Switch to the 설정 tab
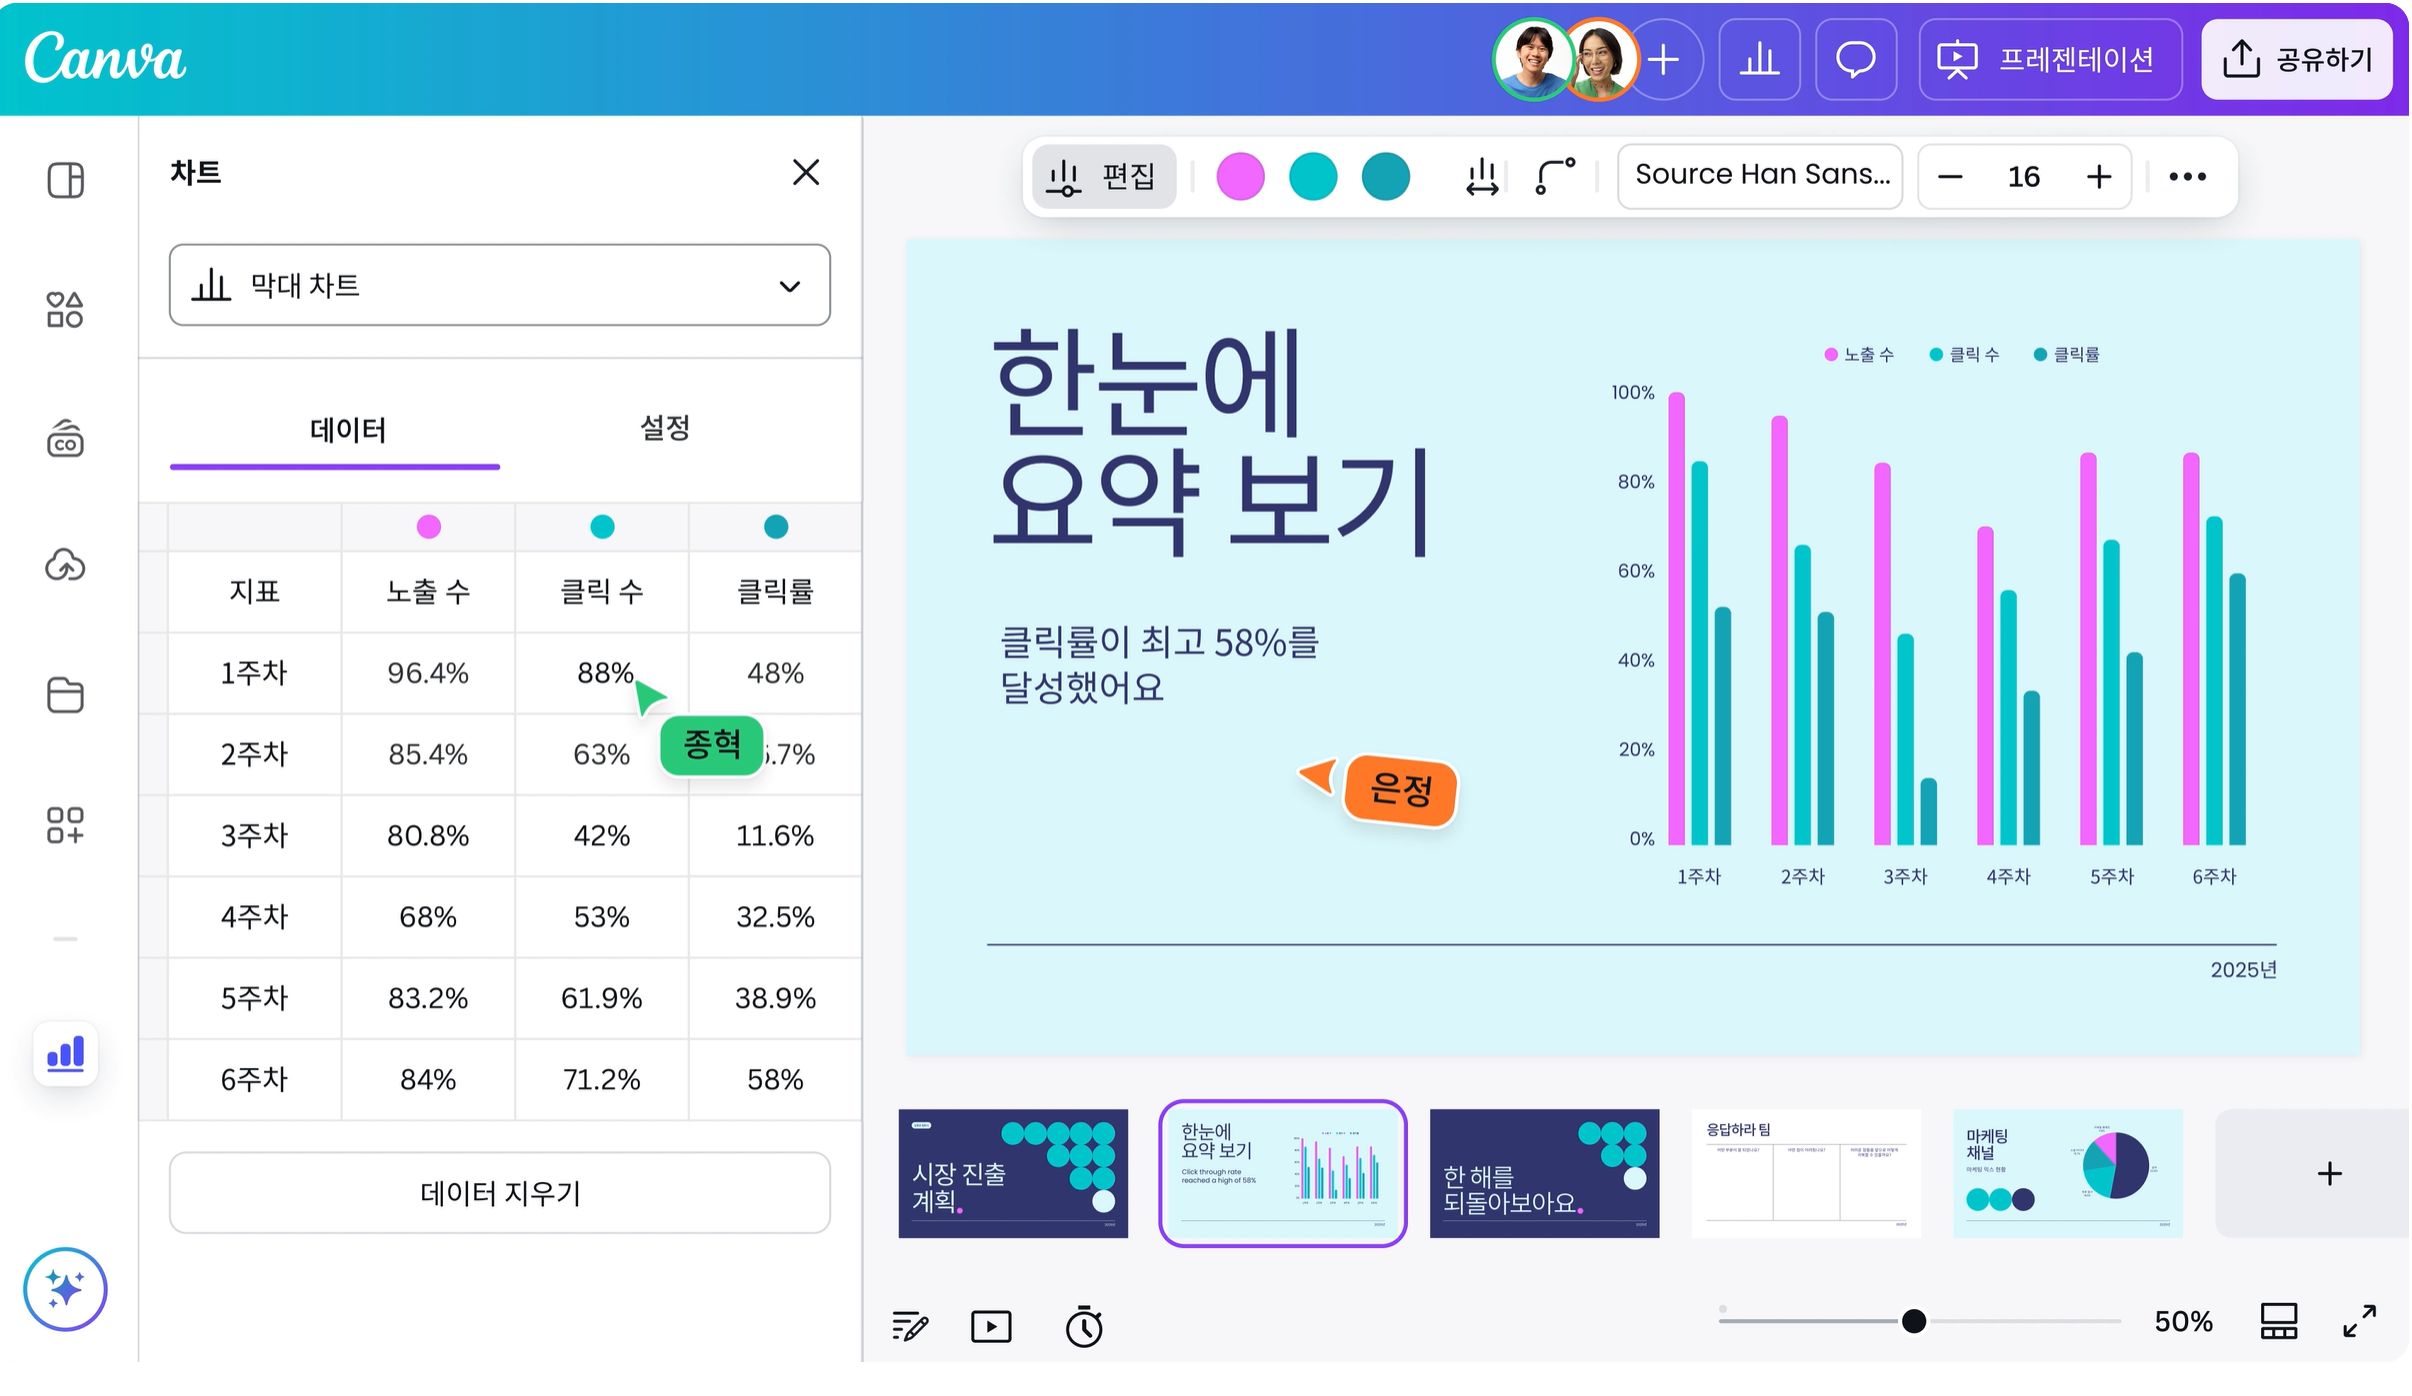The height and width of the screenshot is (1396, 2412). (665, 429)
